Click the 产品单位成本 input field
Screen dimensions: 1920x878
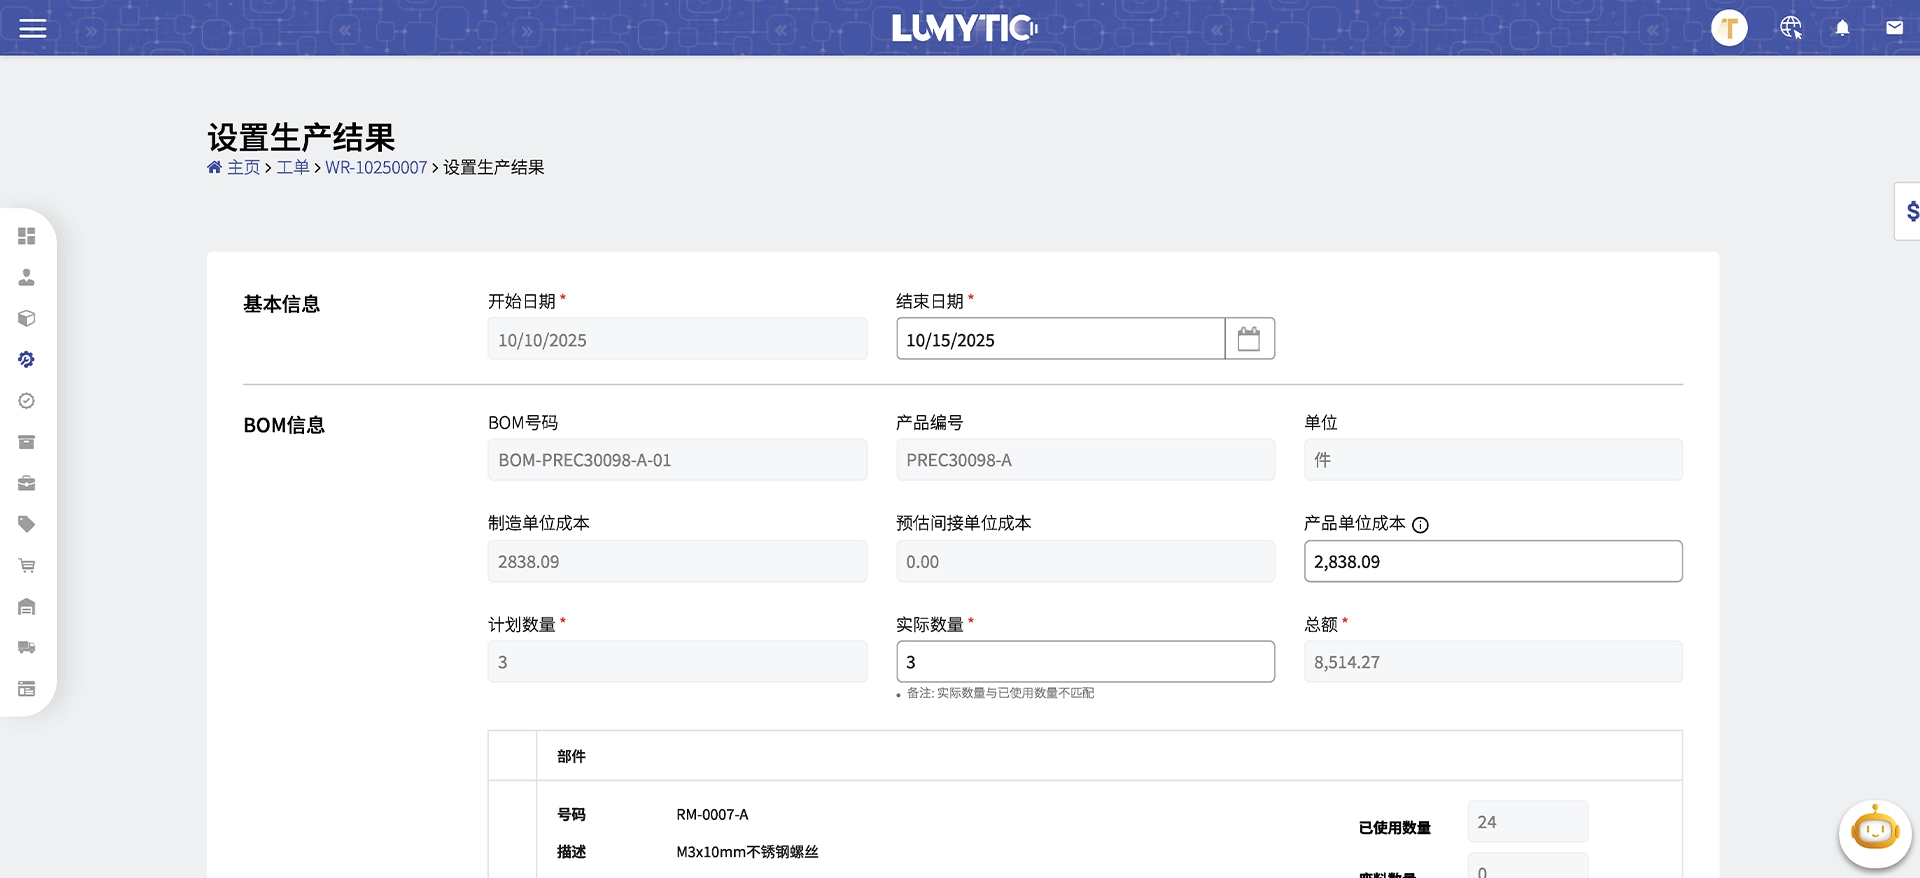point(1493,561)
